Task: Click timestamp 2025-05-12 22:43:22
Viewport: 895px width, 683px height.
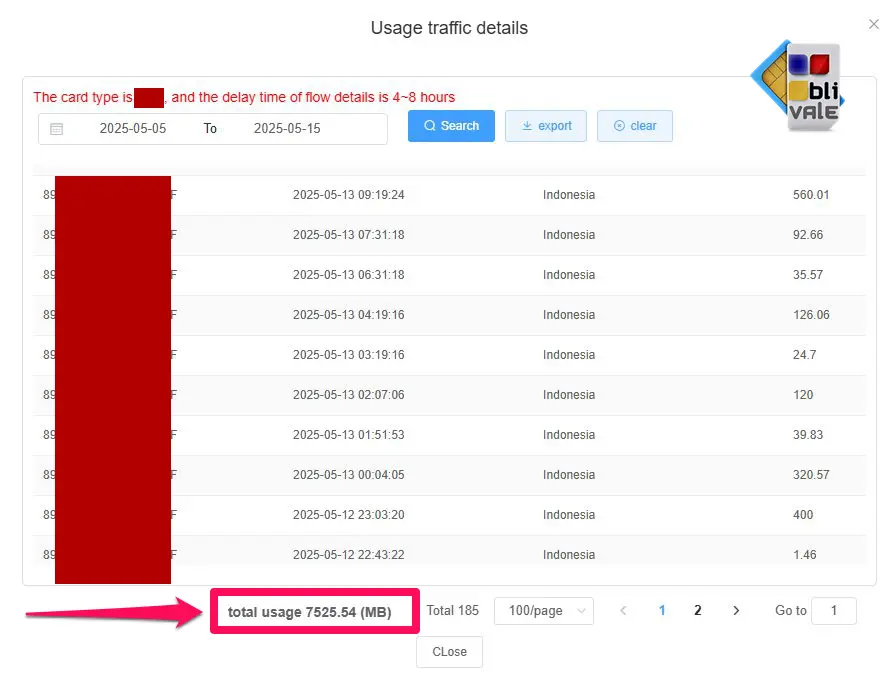Action: (348, 555)
